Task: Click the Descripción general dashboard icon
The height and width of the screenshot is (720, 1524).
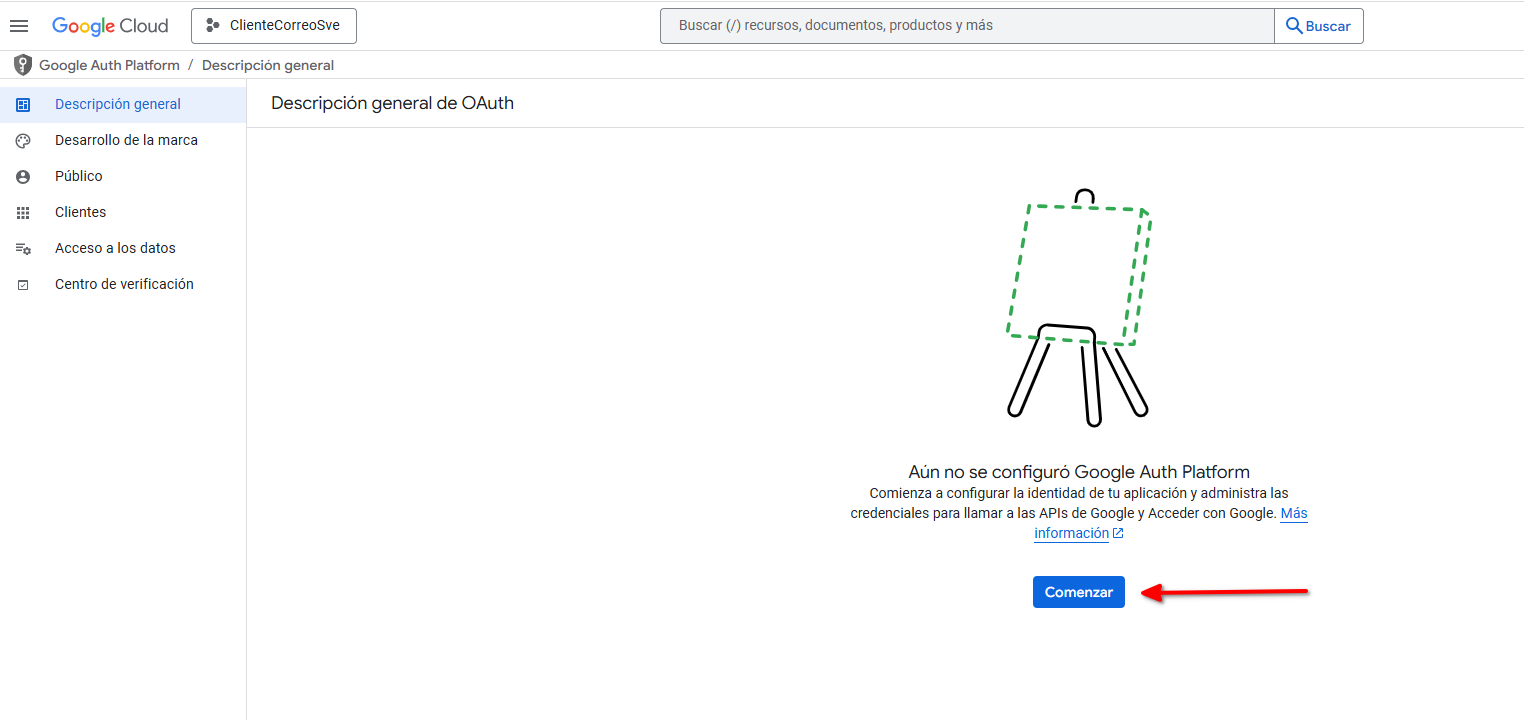Action: 23,105
